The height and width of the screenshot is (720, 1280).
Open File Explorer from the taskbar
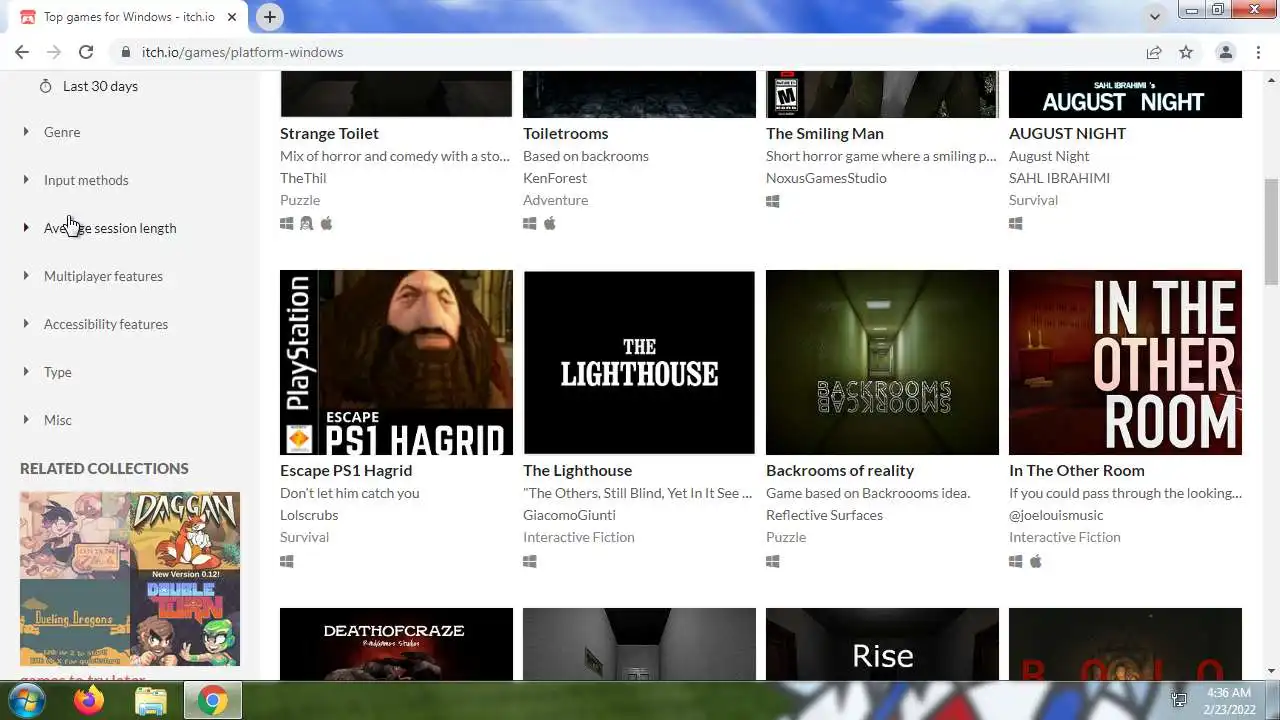coord(151,701)
